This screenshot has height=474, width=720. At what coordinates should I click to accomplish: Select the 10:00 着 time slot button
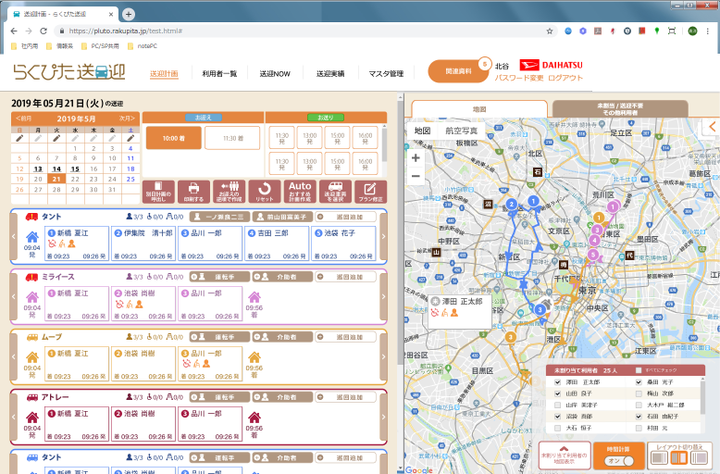173,139
